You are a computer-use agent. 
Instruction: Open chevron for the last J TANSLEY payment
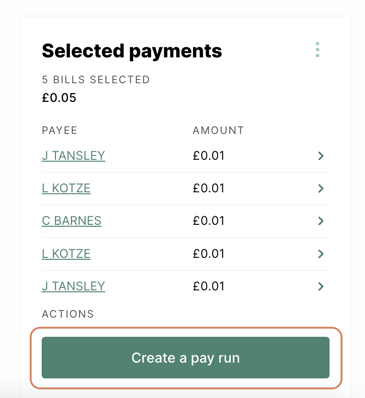click(321, 286)
